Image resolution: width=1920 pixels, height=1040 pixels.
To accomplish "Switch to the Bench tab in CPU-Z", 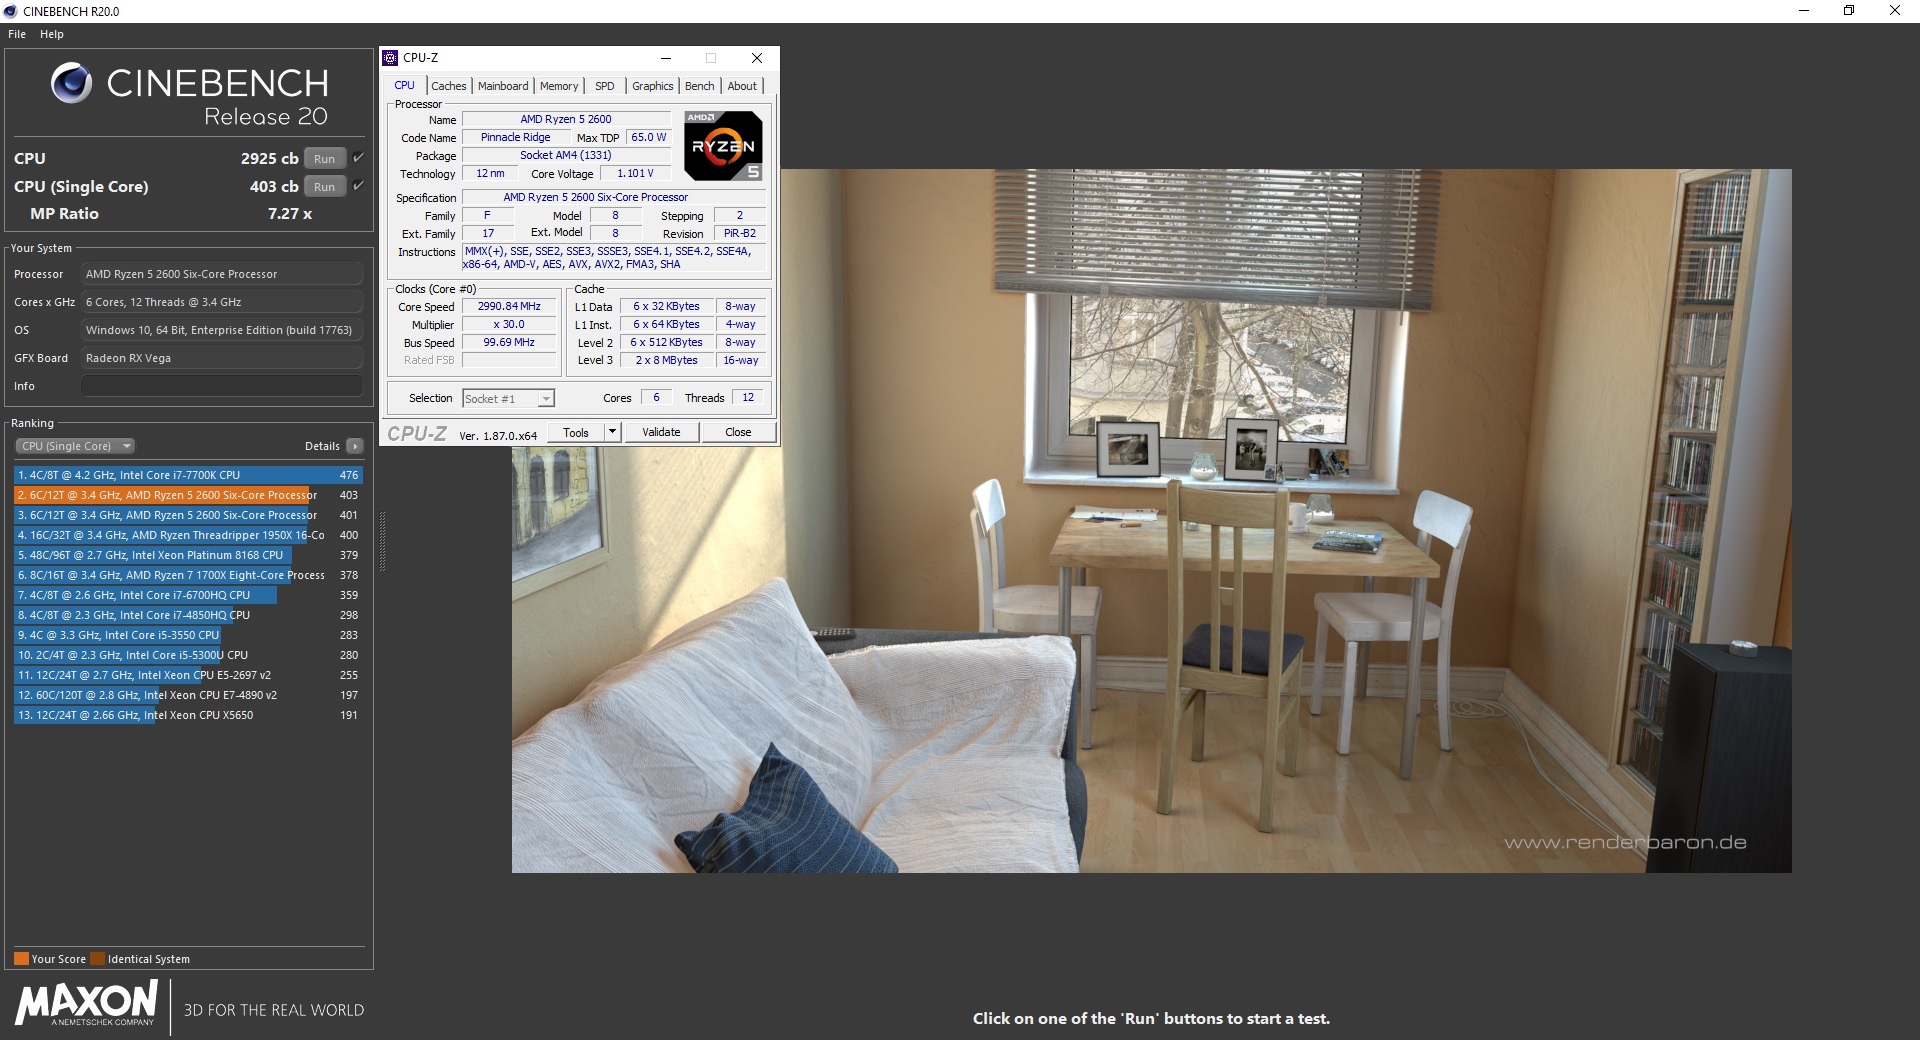I will pos(699,86).
